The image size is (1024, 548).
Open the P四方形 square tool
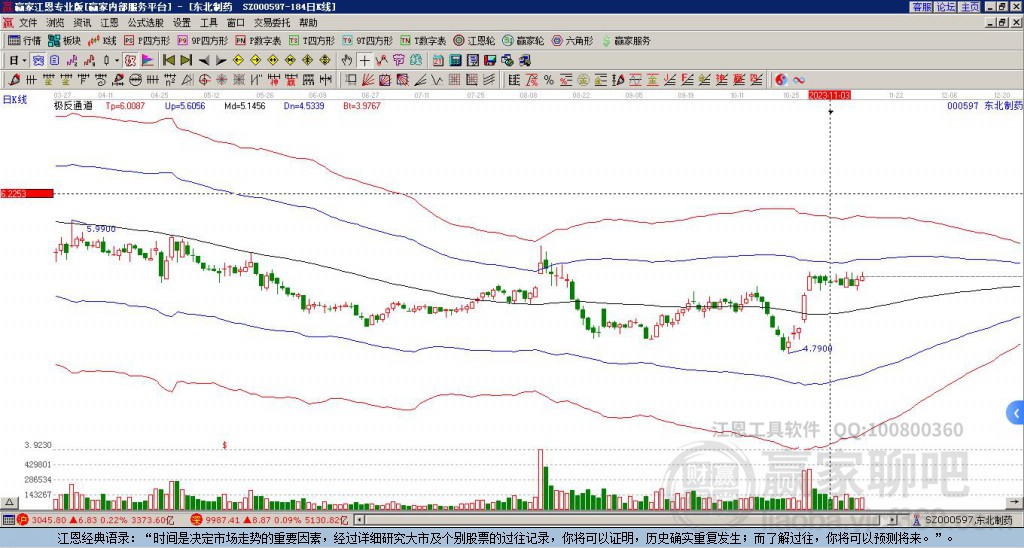pyautogui.click(x=148, y=40)
